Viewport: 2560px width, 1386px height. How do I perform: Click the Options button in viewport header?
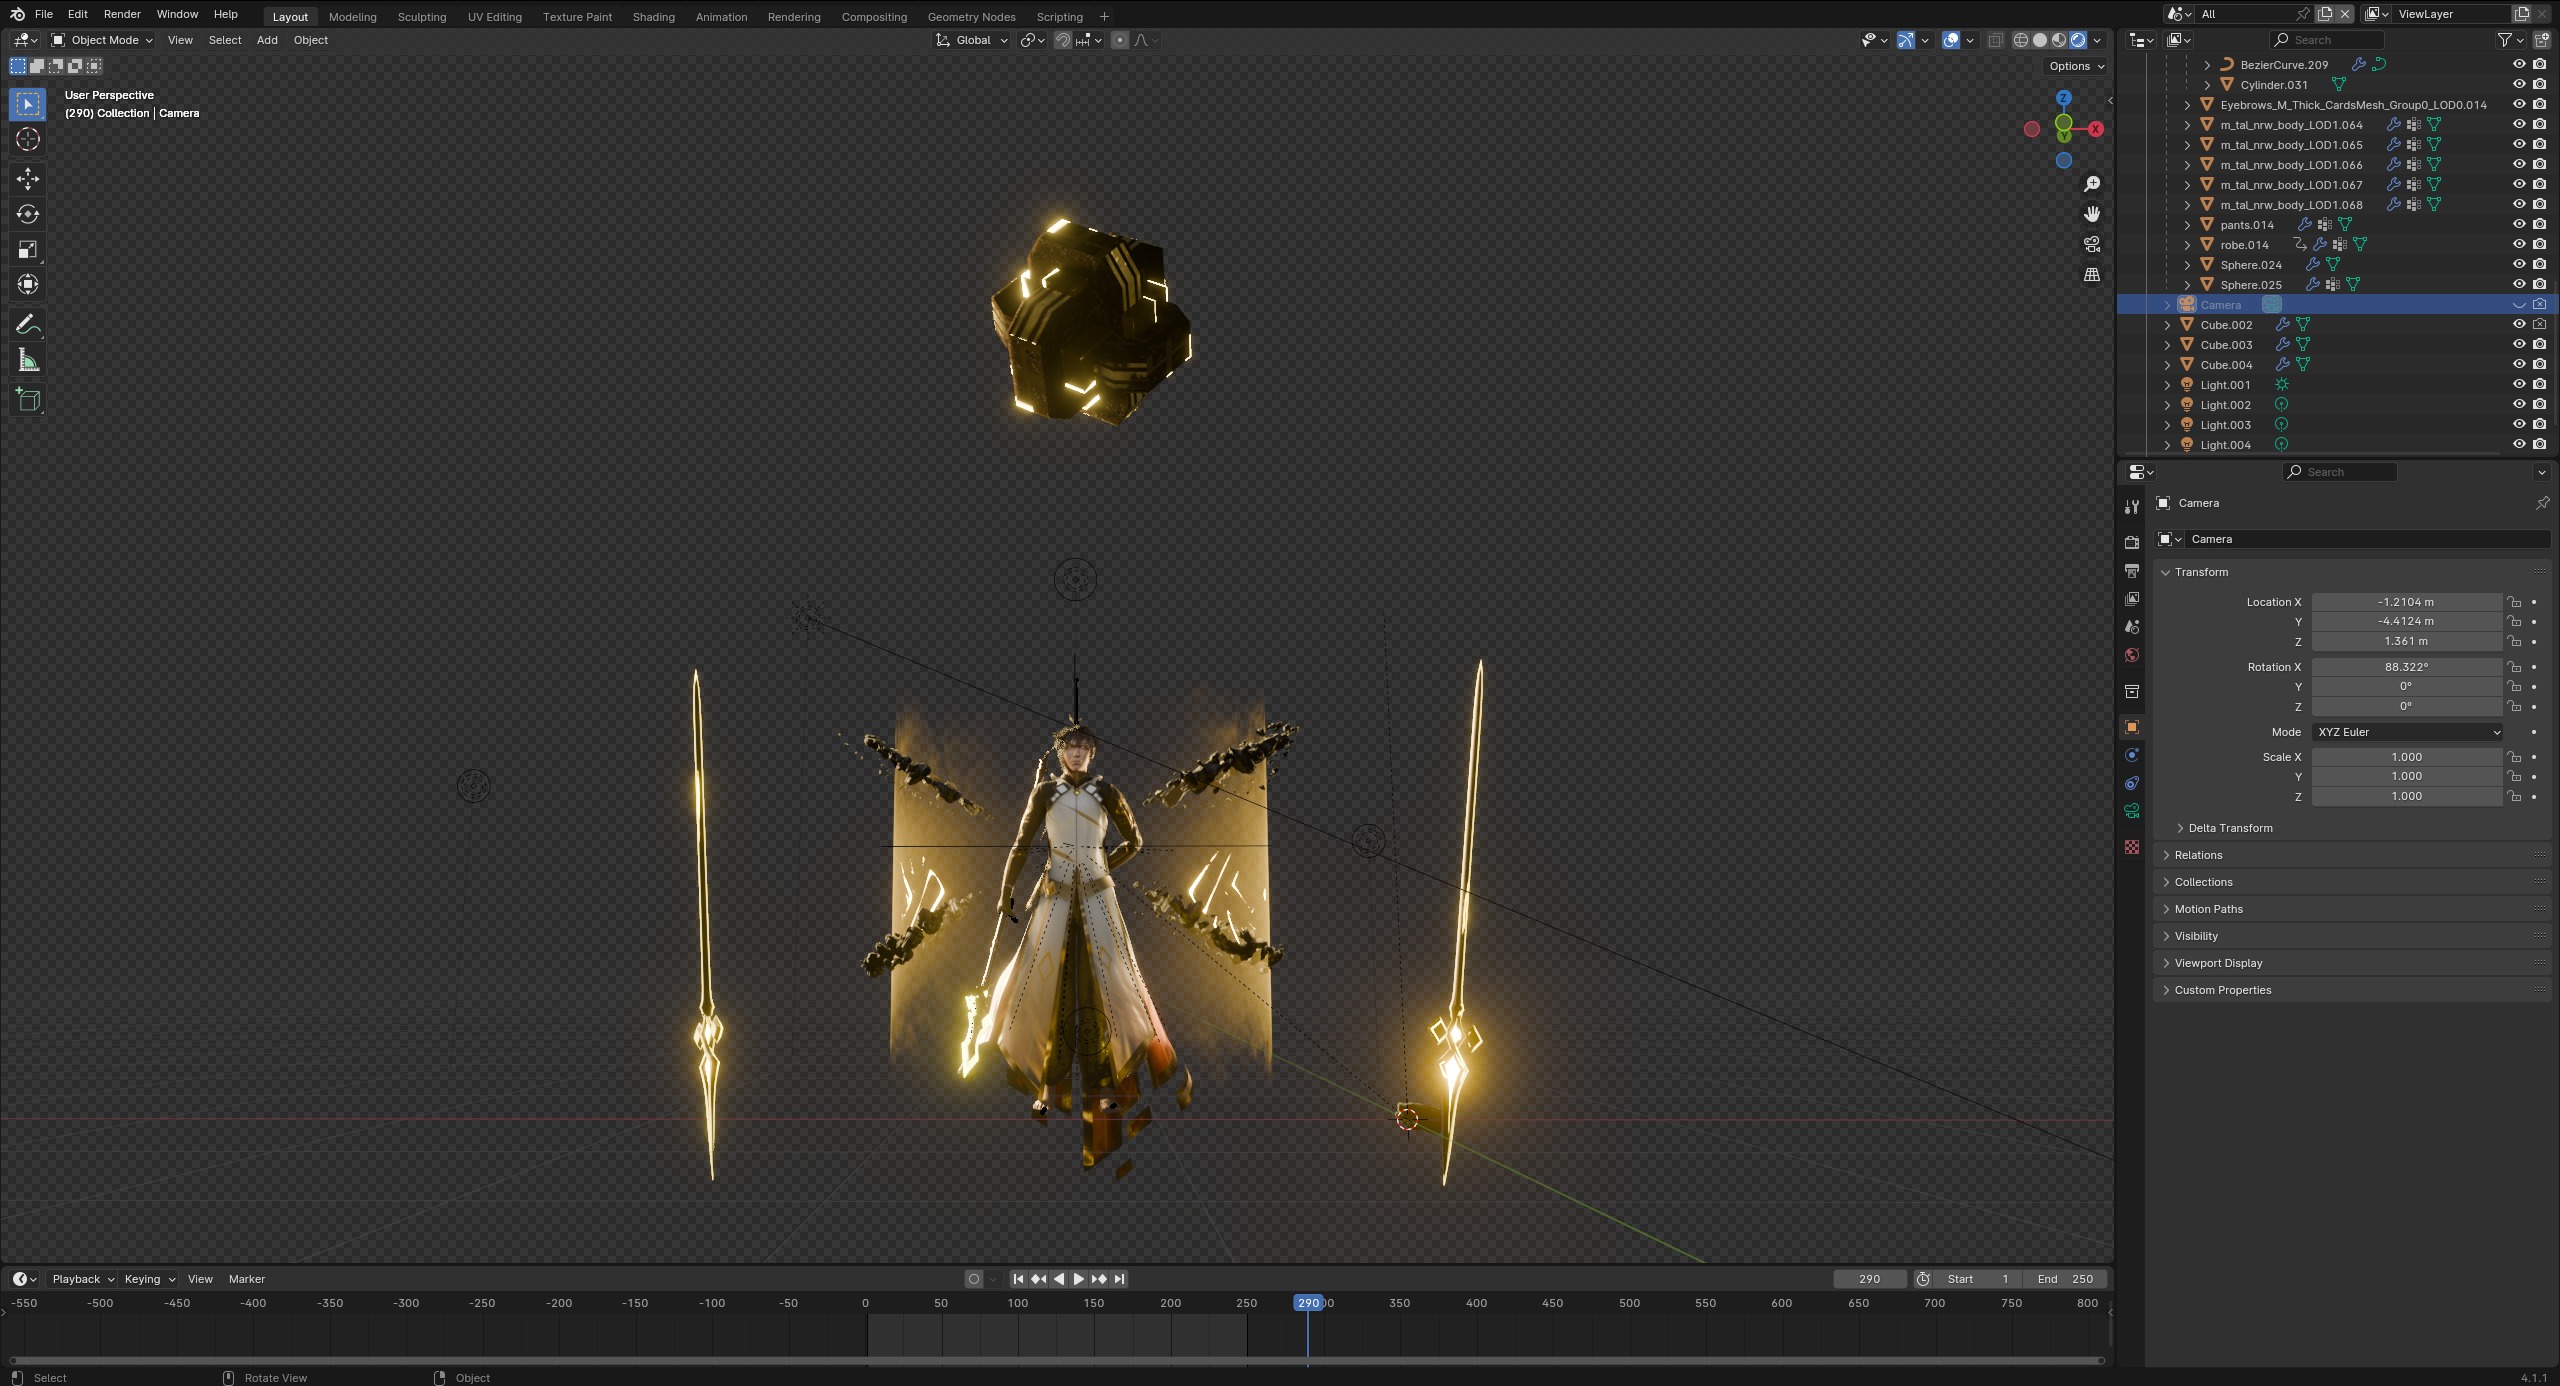tap(2077, 66)
